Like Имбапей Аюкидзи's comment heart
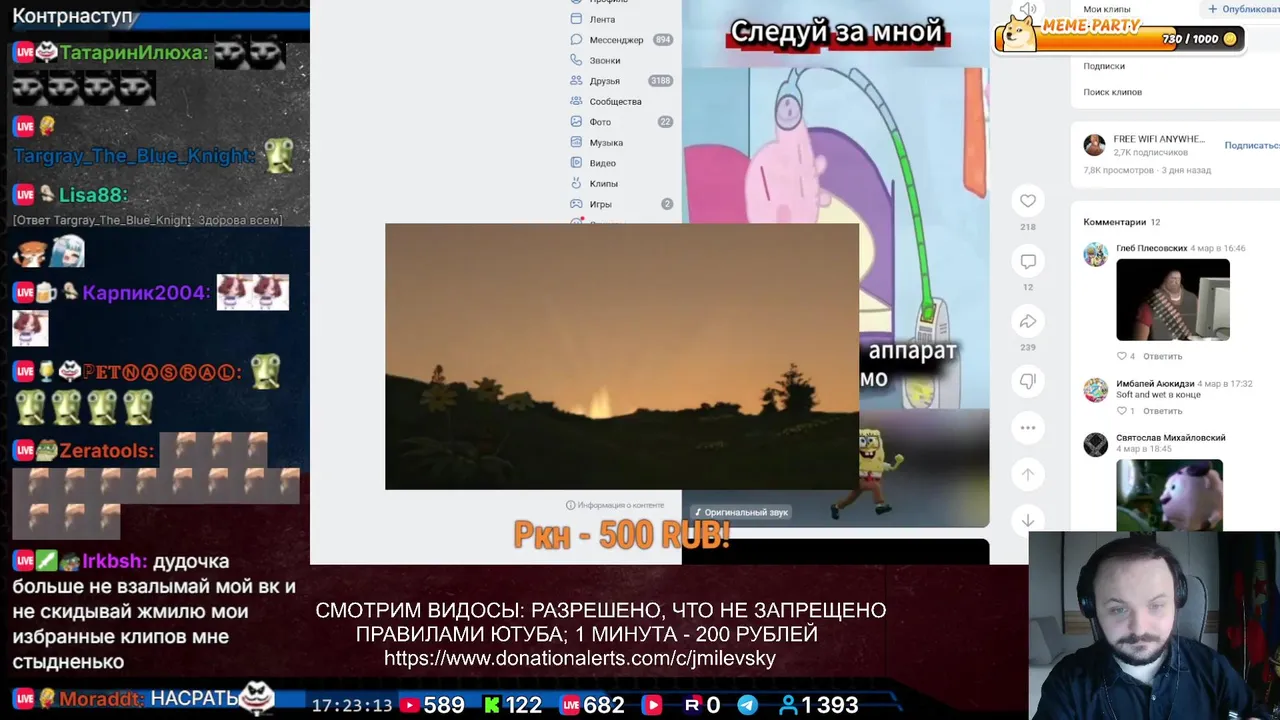The height and width of the screenshot is (720, 1280). click(x=1122, y=411)
